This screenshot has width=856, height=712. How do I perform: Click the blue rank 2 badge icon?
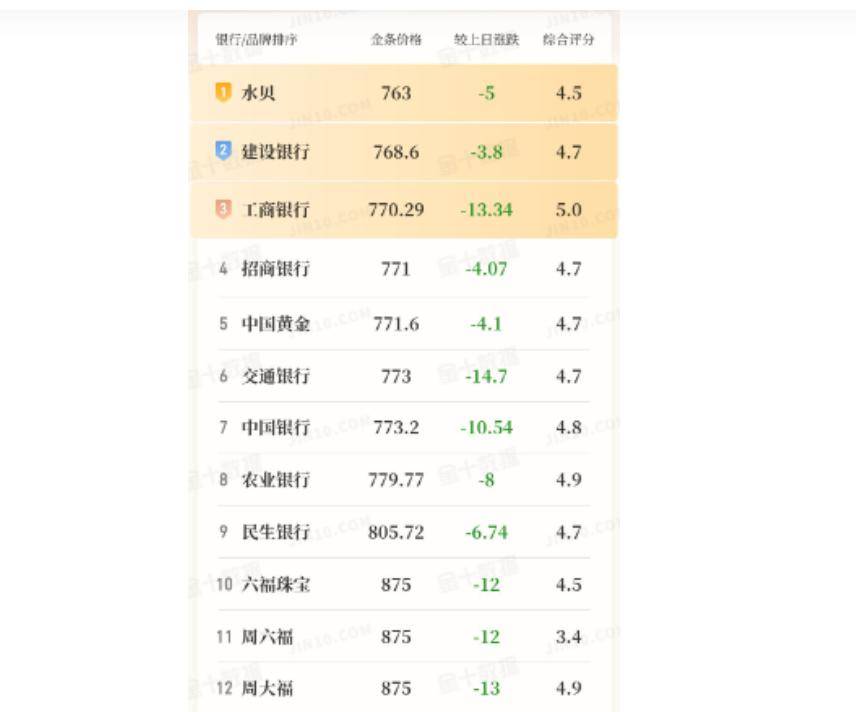click(x=223, y=150)
